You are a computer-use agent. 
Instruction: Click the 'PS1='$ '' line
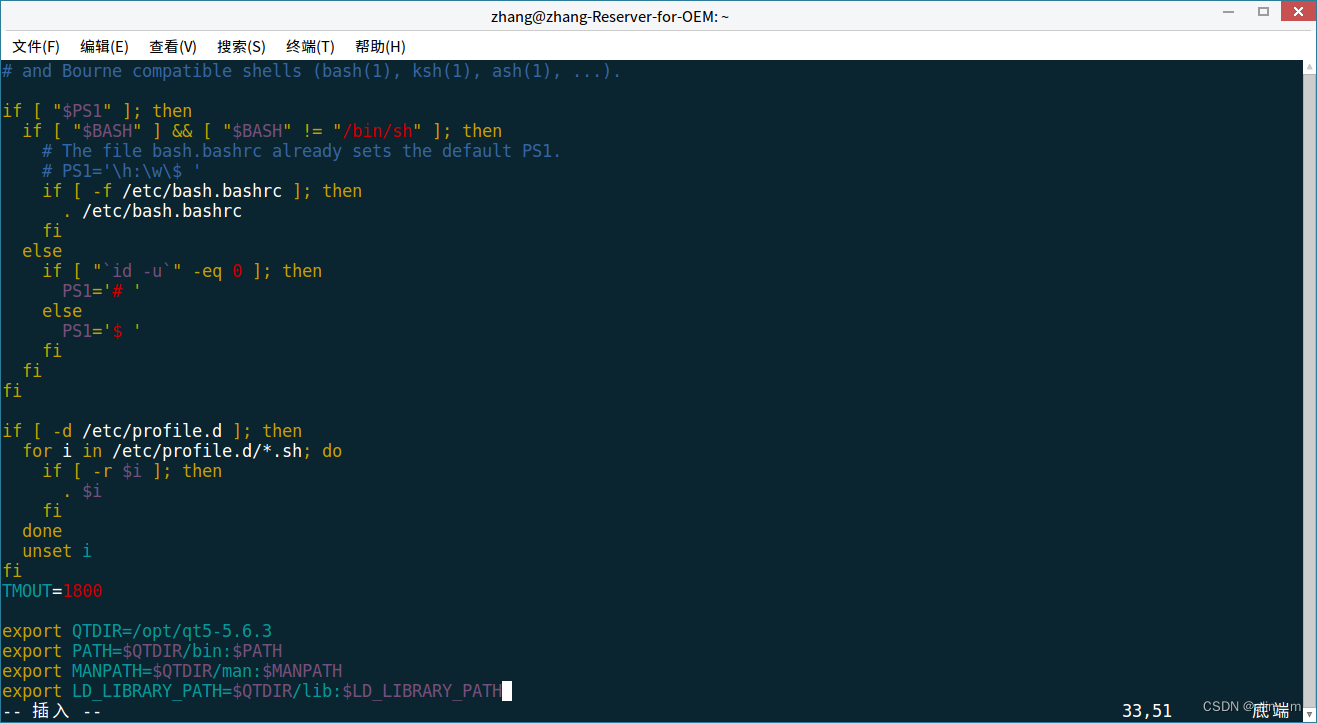pos(102,331)
